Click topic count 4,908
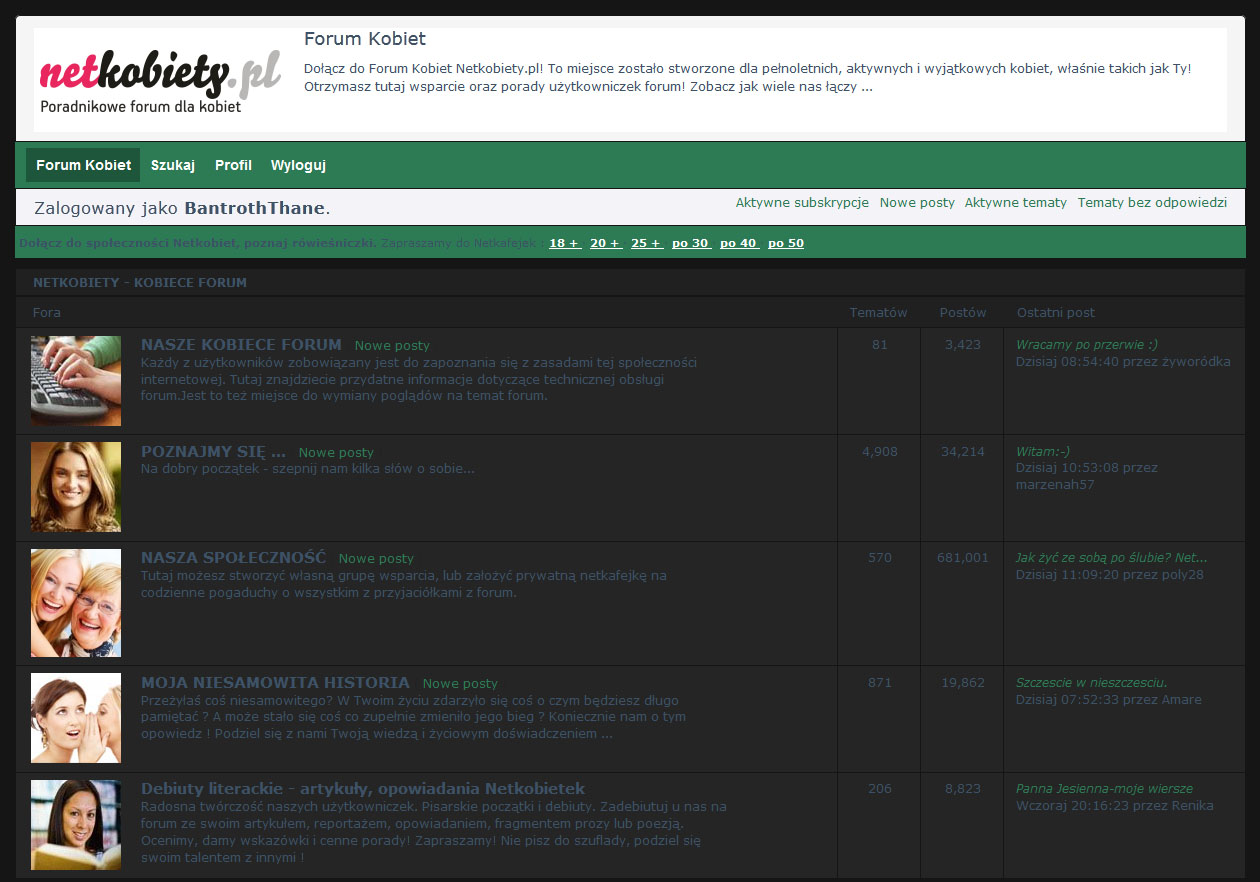 click(880, 452)
